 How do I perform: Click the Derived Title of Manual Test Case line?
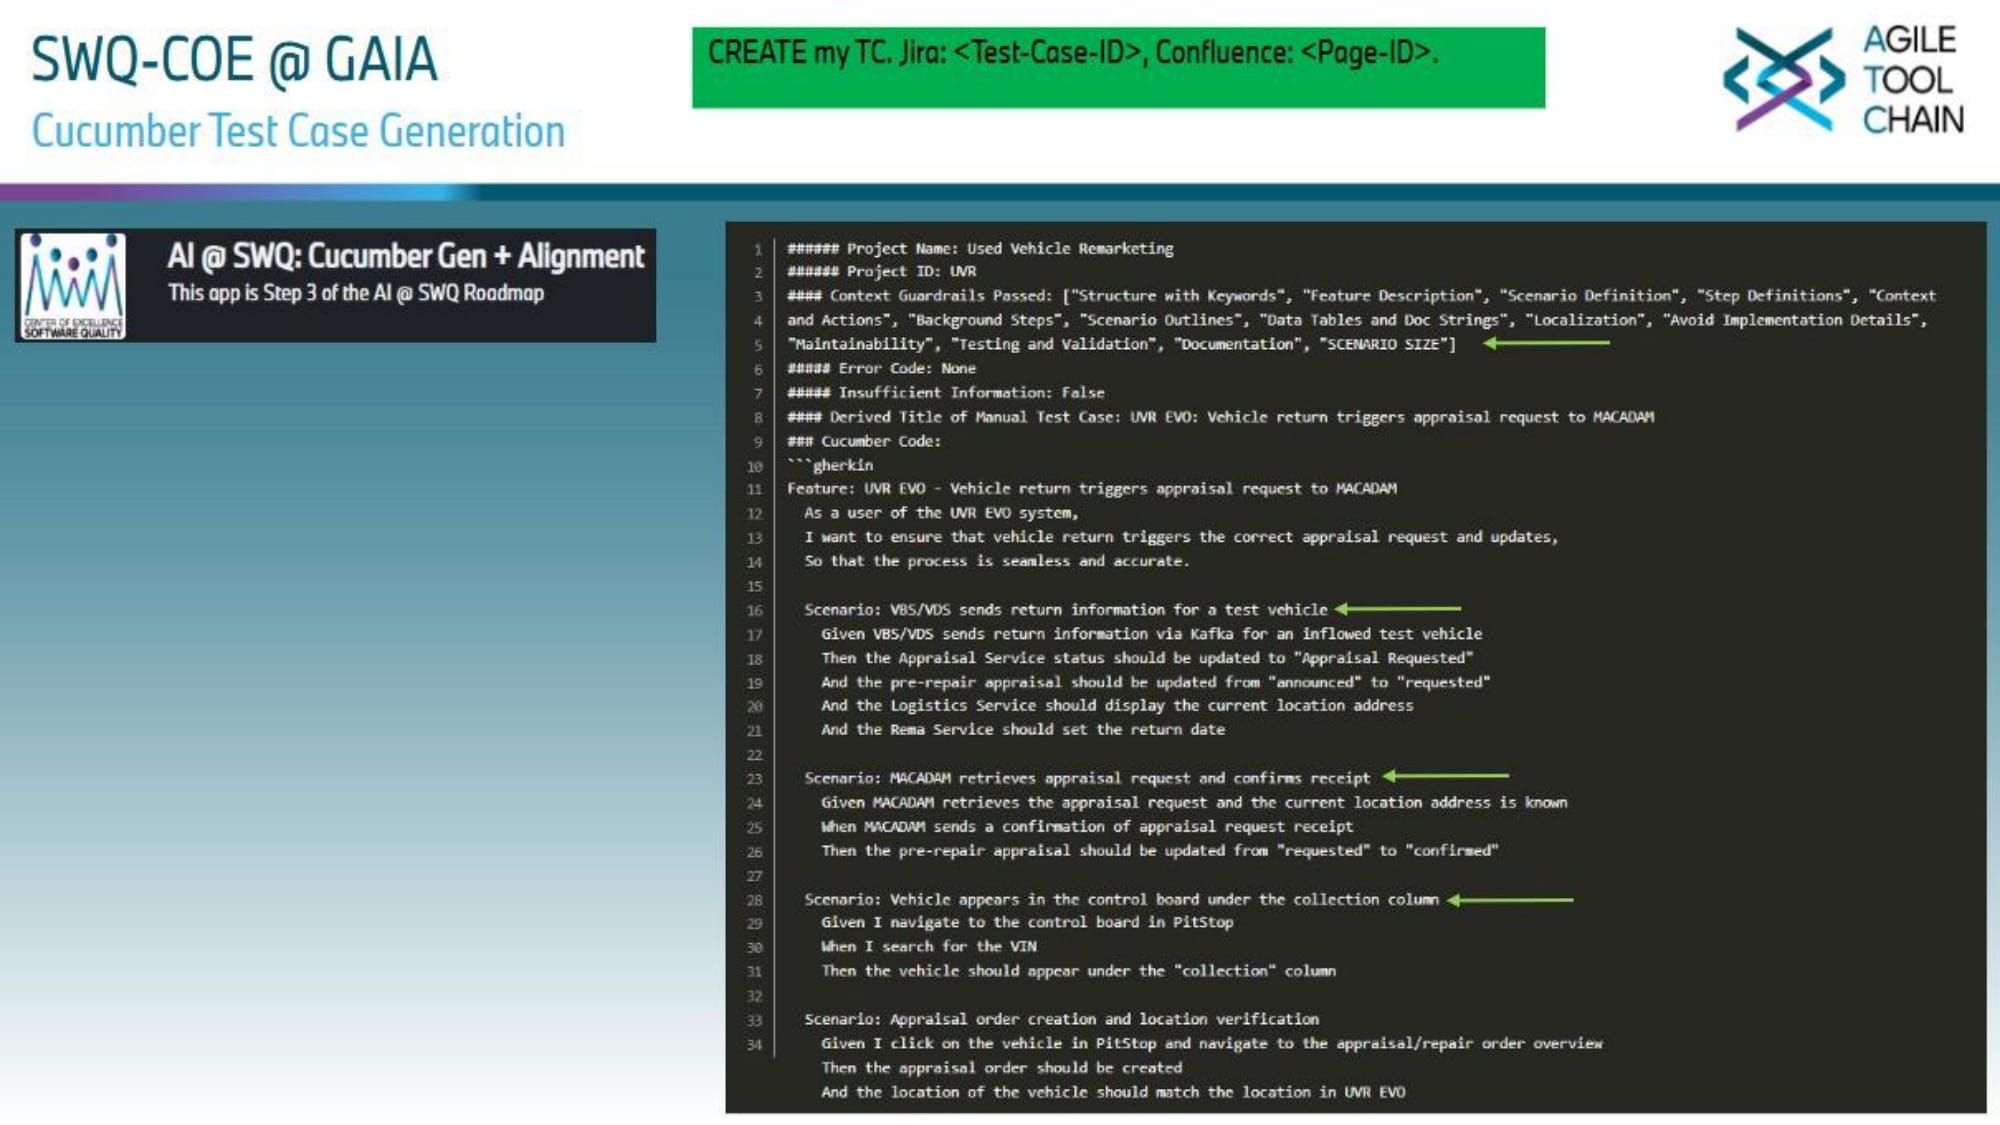click(x=1220, y=417)
